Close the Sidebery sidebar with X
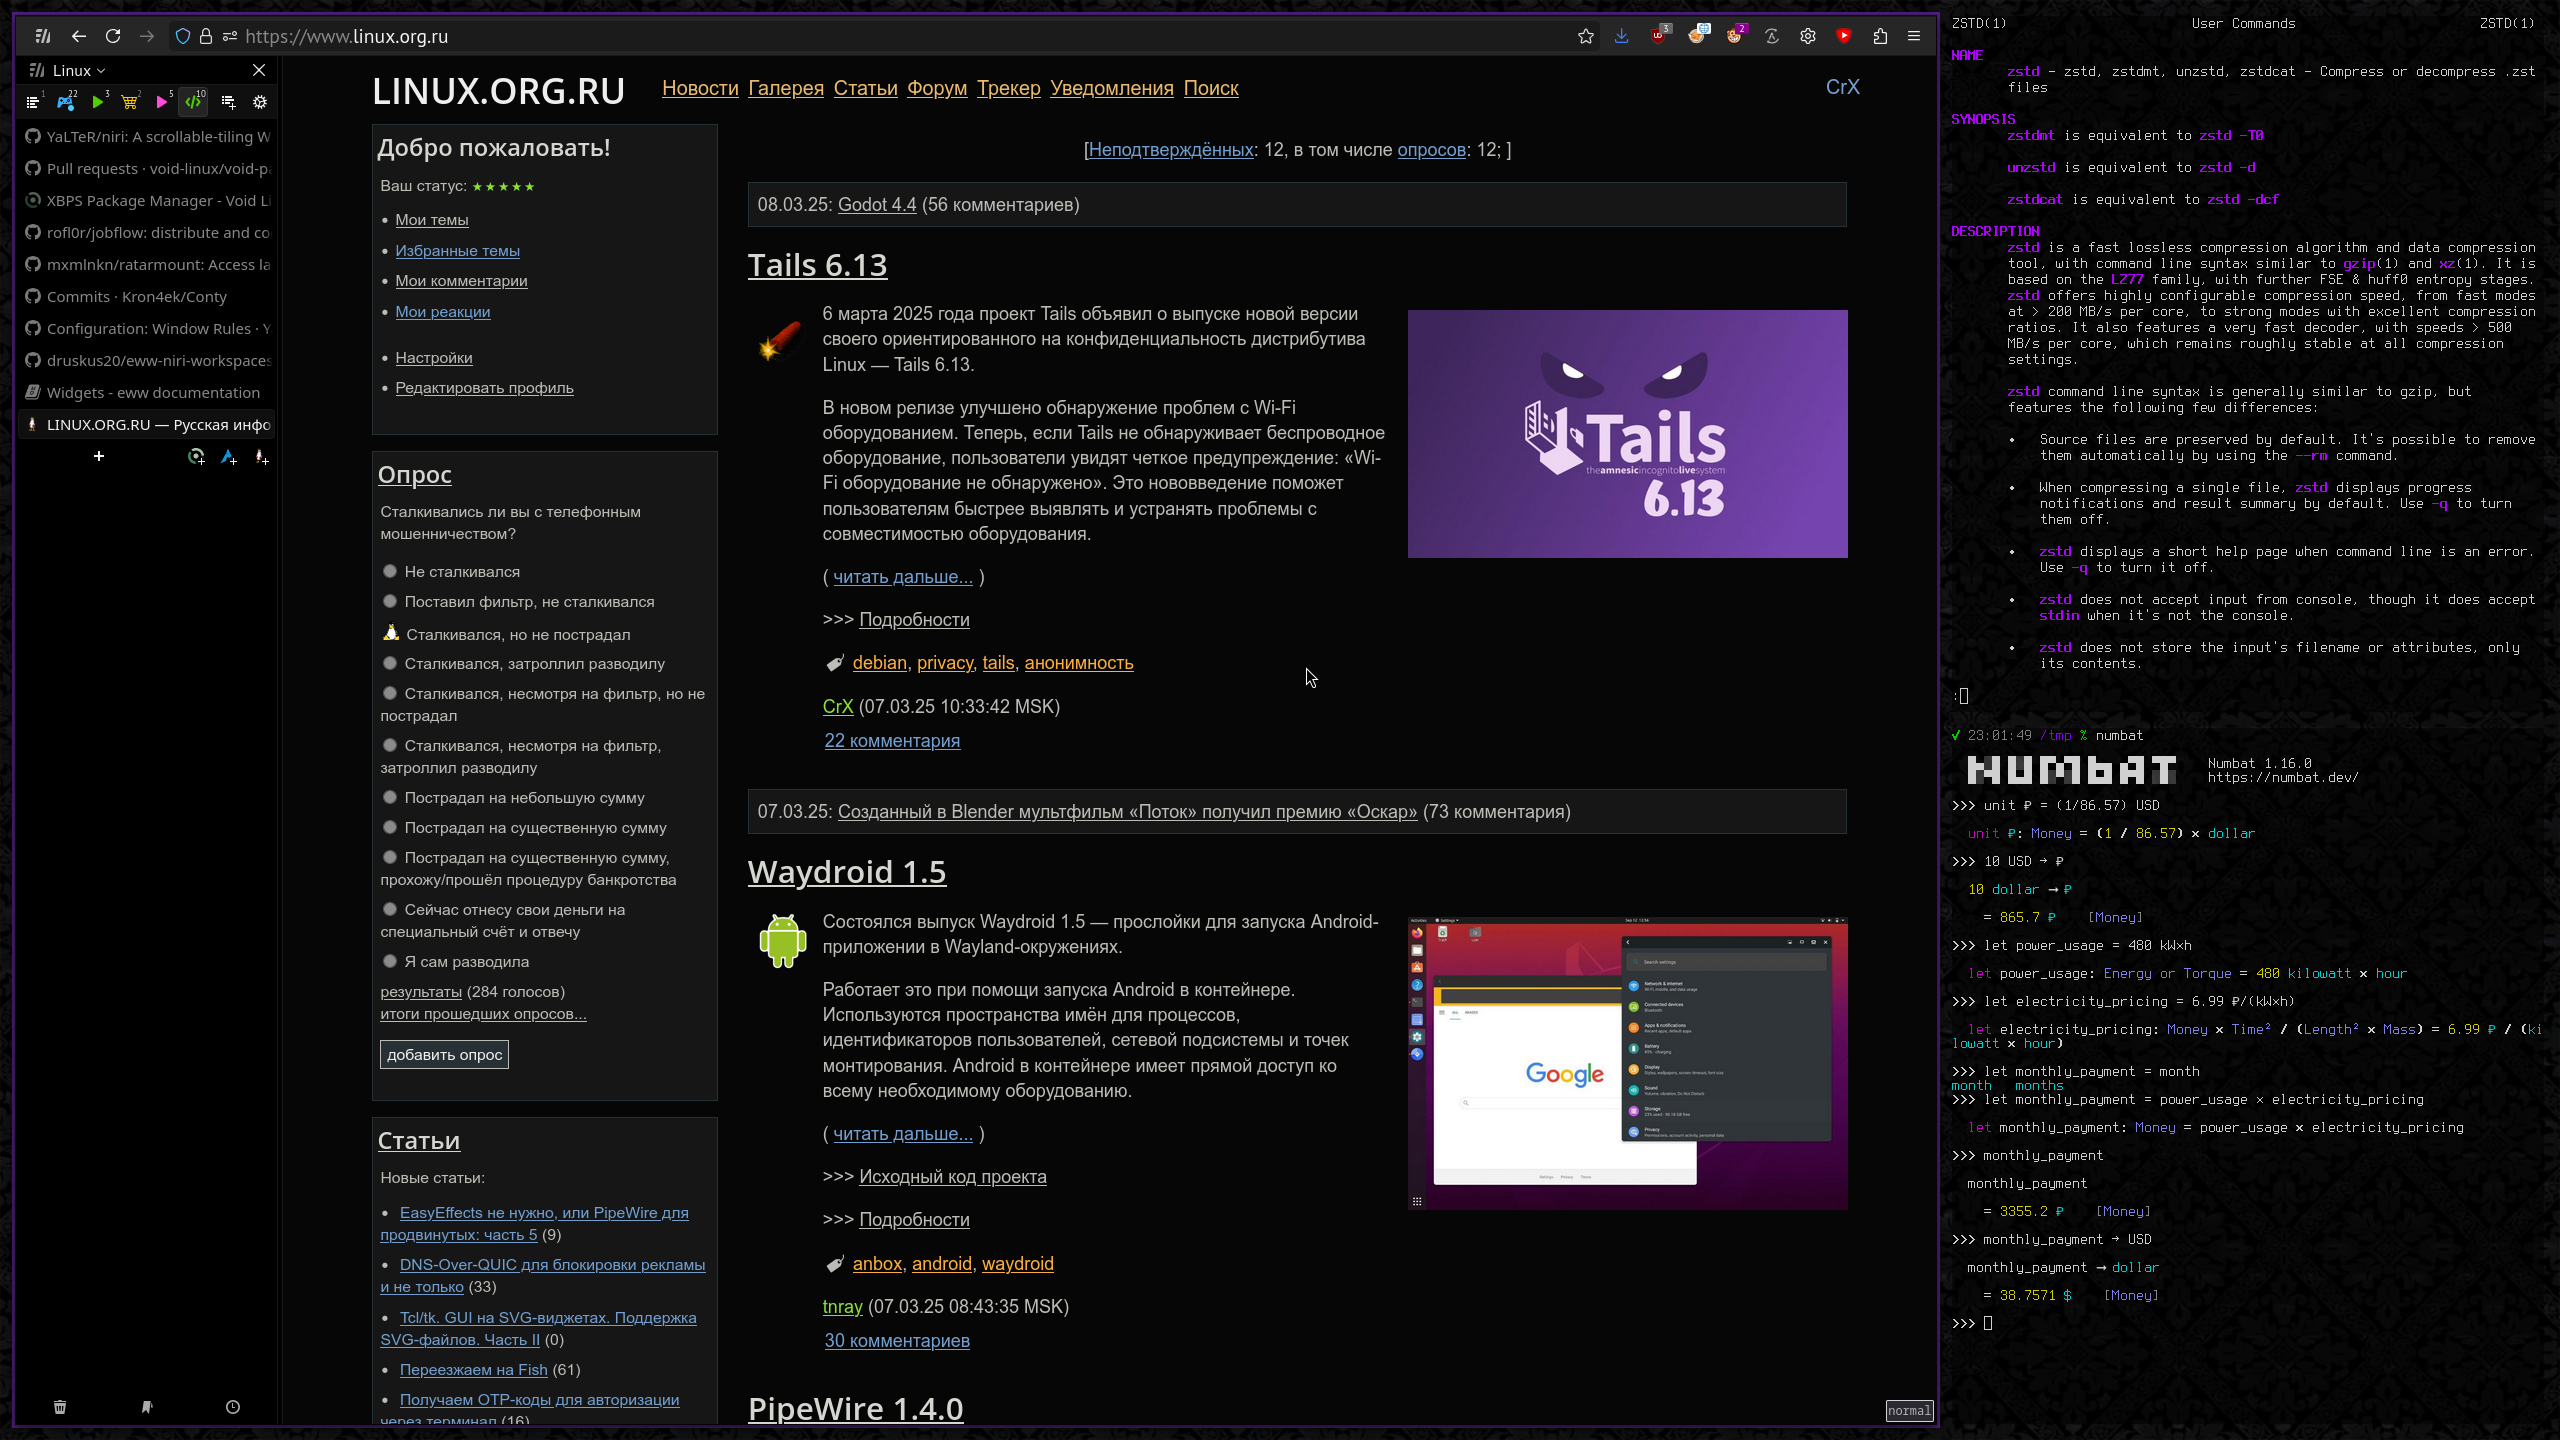The height and width of the screenshot is (1440, 2560). [x=259, y=70]
